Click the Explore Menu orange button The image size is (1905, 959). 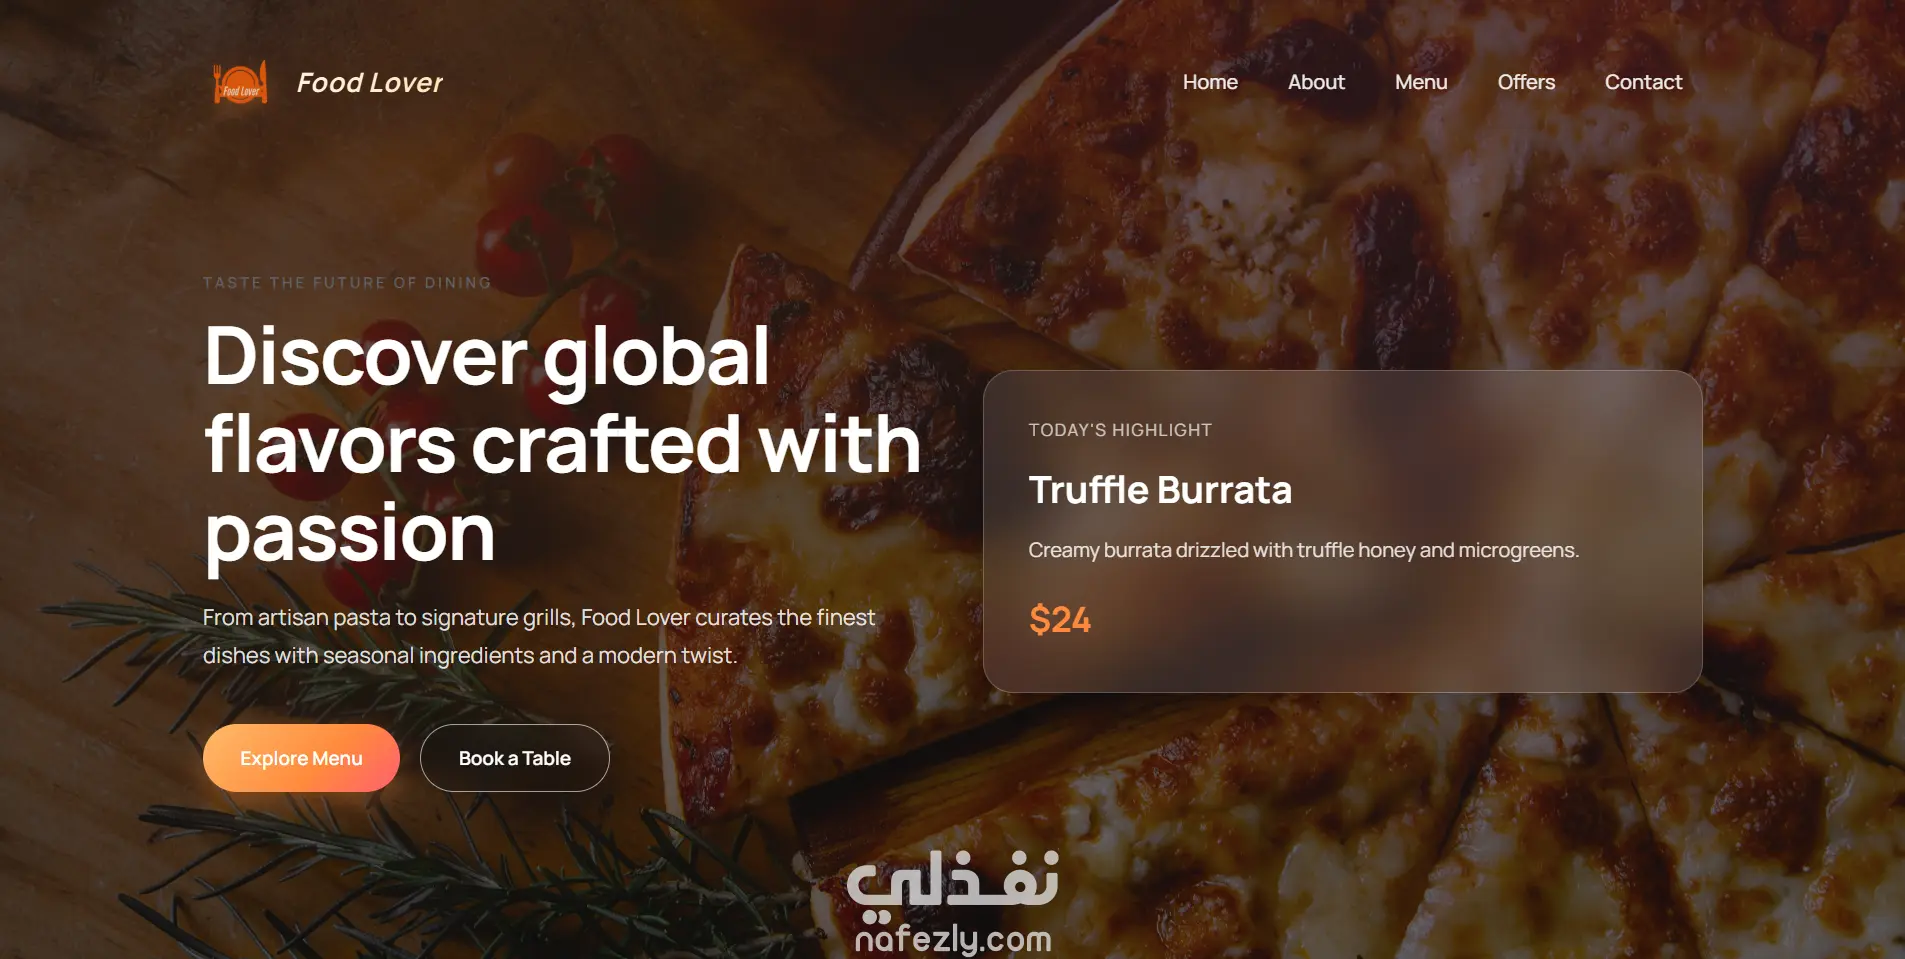click(x=301, y=758)
